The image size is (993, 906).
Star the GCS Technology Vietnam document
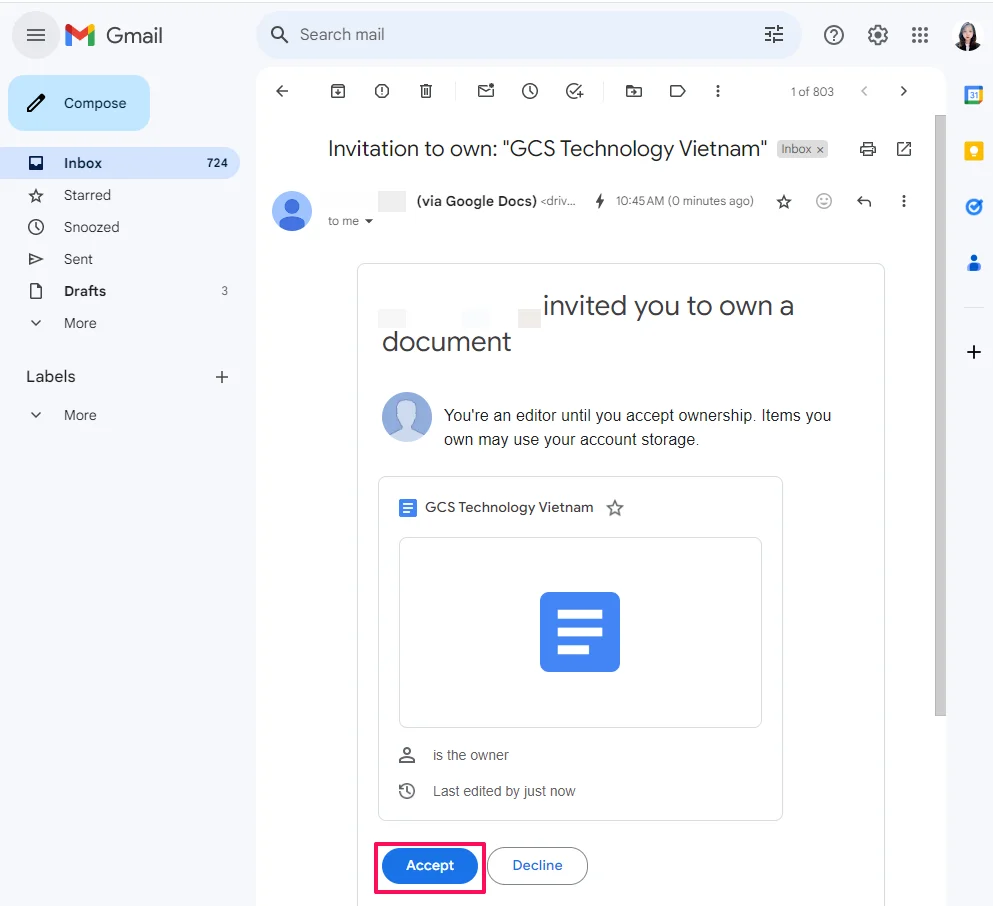[x=615, y=508]
